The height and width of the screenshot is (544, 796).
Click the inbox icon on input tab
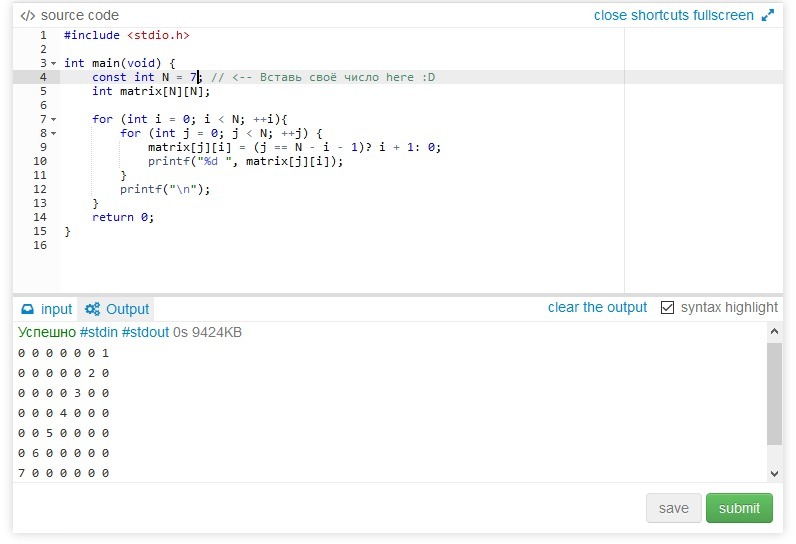28,309
